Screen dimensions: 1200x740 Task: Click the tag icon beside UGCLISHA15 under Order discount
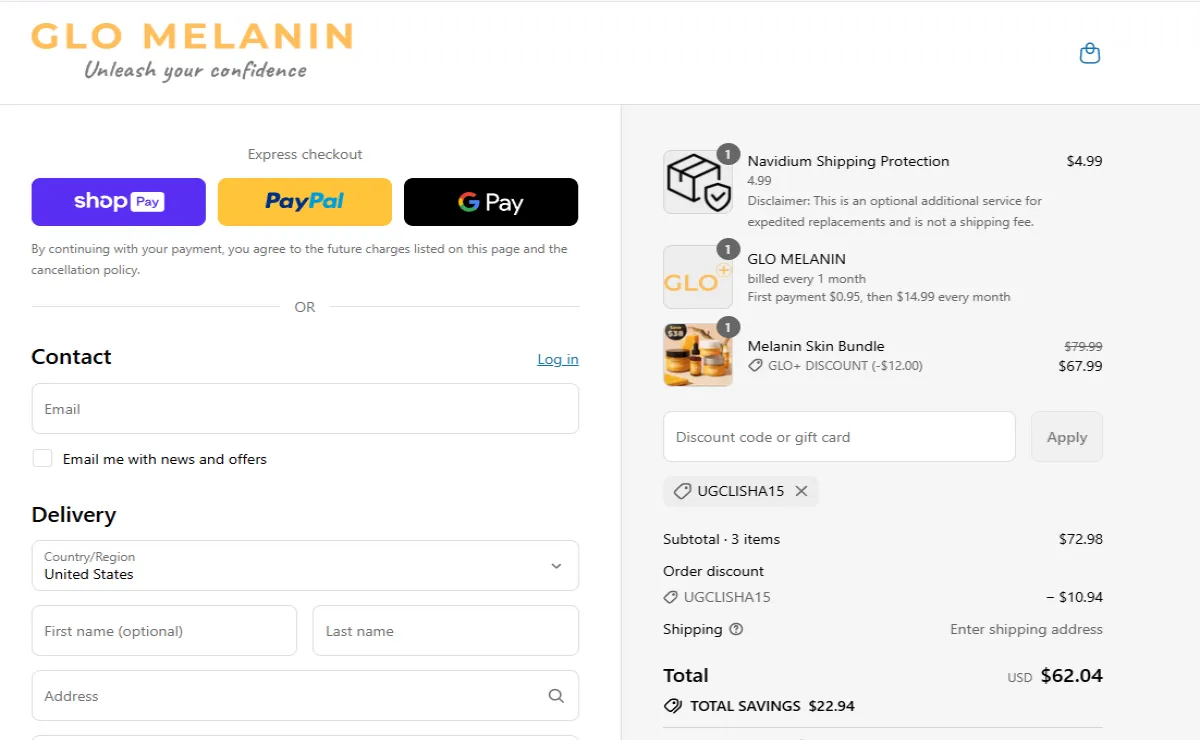coord(670,597)
